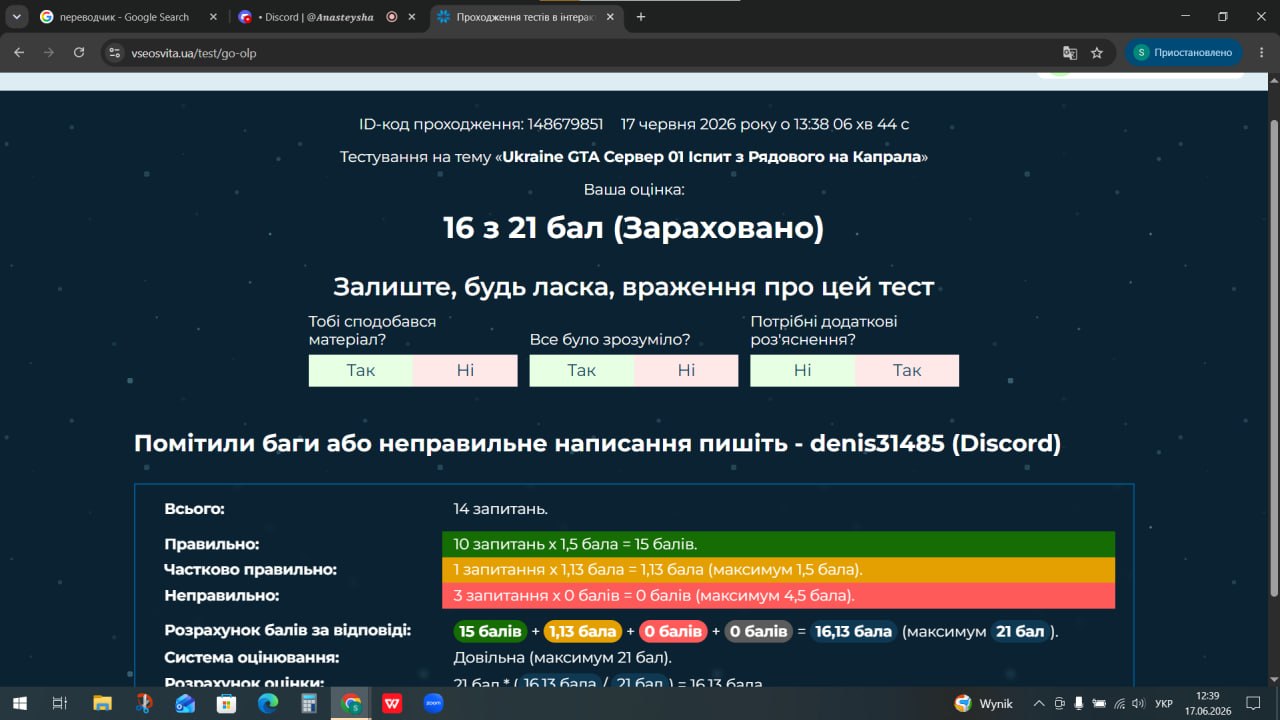Switch to the Google Search tab
This screenshot has height=720, width=1280.
tap(128, 17)
